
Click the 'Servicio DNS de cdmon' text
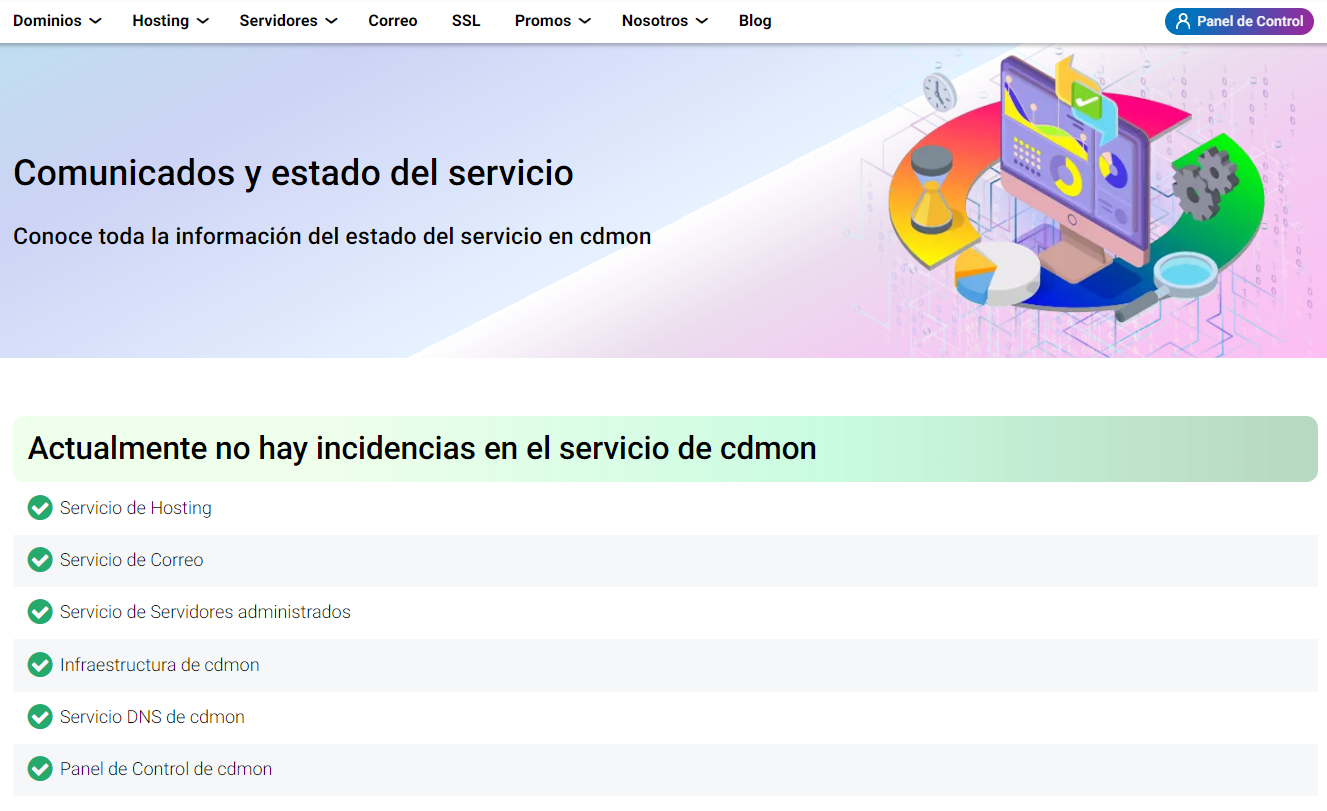[x=152, y=717]
